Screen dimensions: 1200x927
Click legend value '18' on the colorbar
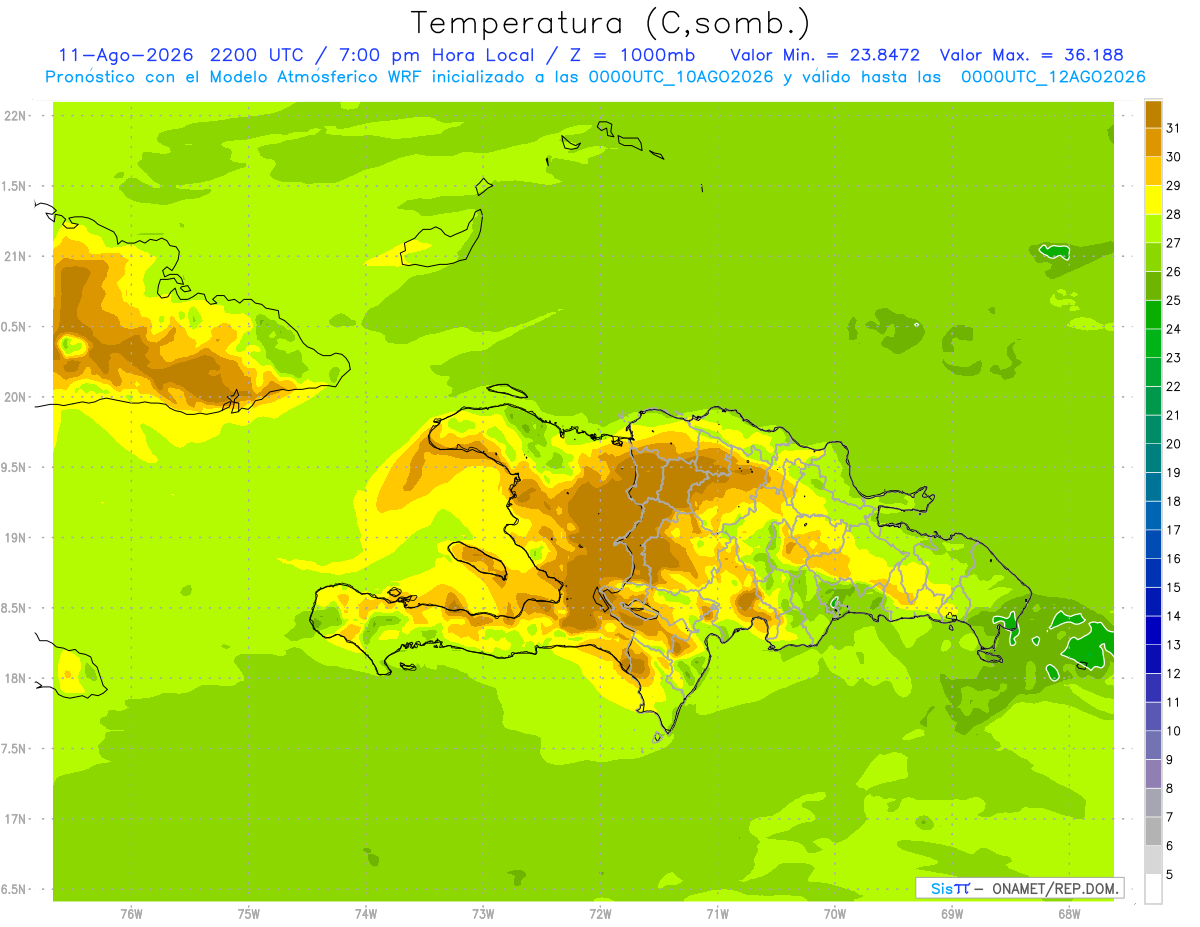tap(1173, 501)
